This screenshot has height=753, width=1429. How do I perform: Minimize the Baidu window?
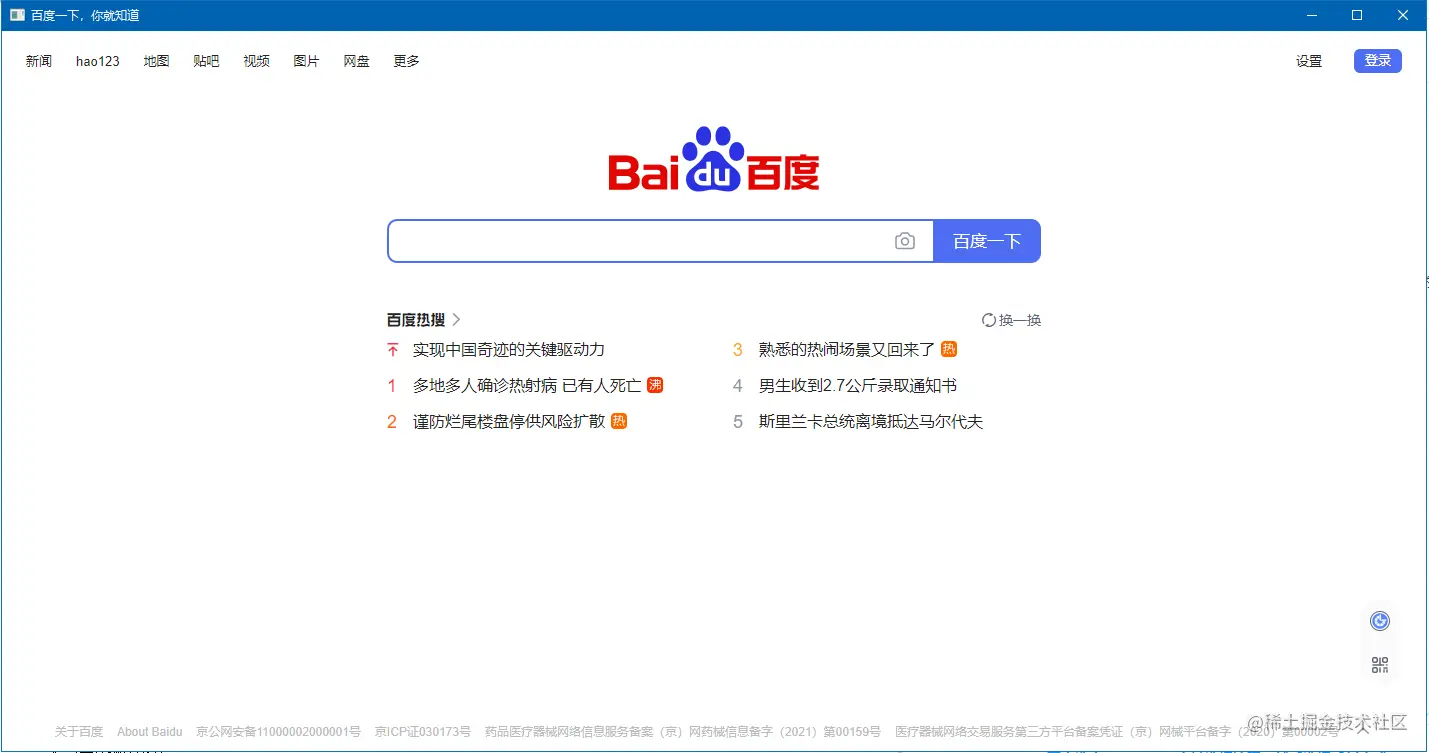(1312, 15)
